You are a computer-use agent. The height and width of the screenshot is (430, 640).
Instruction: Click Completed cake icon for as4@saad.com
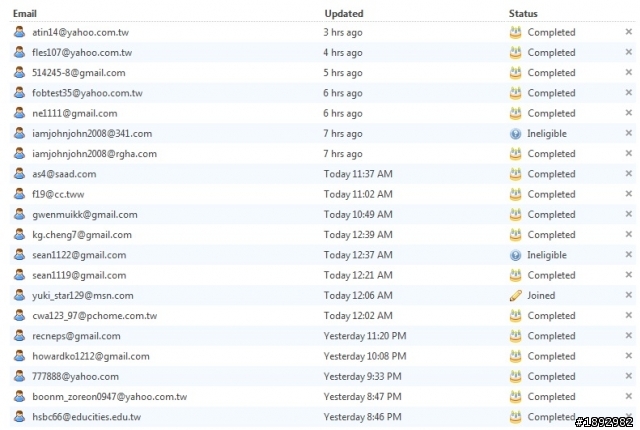click(516, 174)
